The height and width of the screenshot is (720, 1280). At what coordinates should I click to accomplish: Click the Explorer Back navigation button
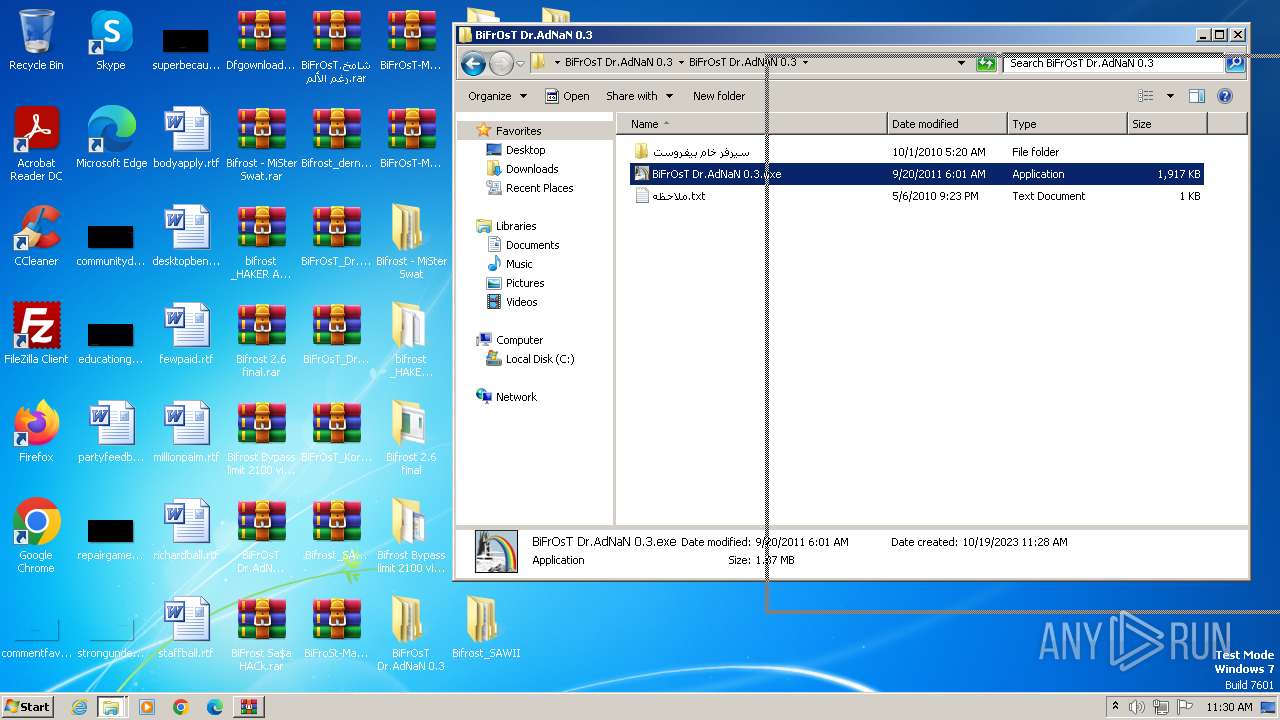coord(474,63)
